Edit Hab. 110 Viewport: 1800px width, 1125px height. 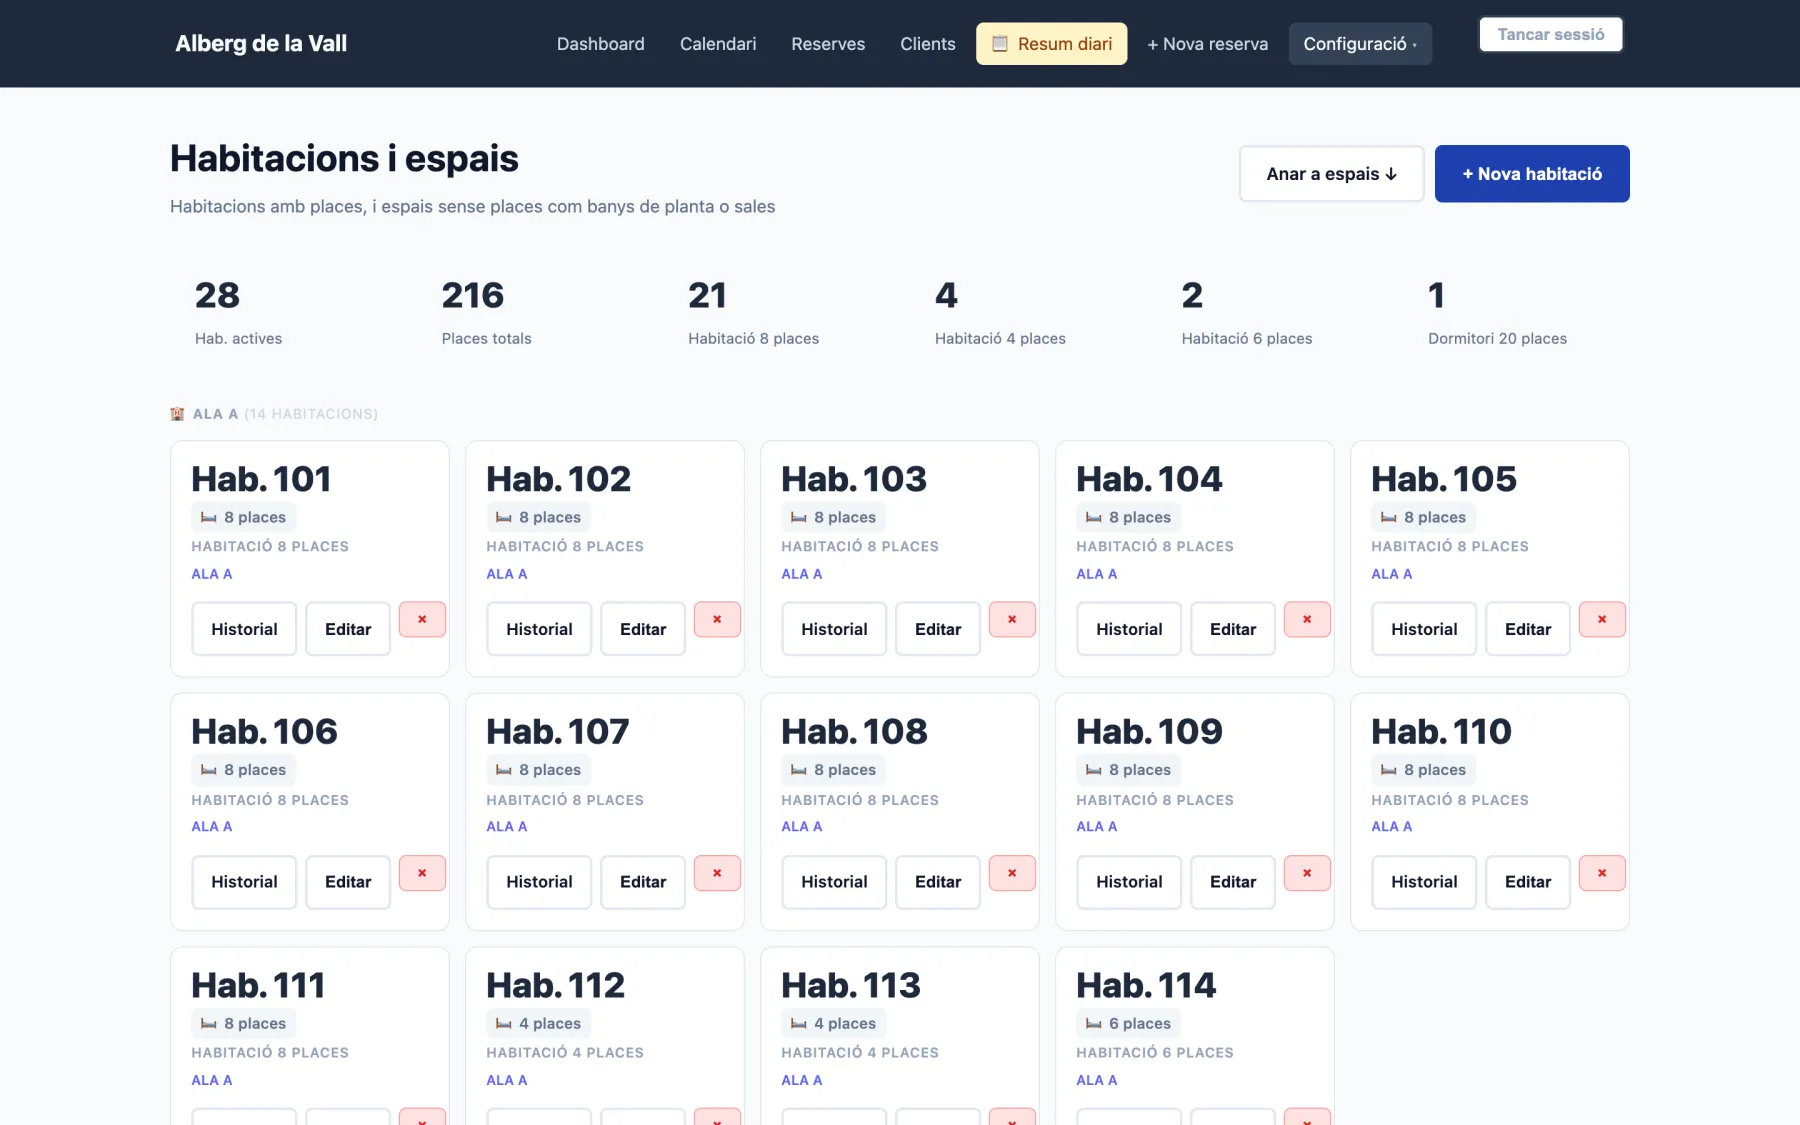pyautogui.click(x=1528, y=882)
